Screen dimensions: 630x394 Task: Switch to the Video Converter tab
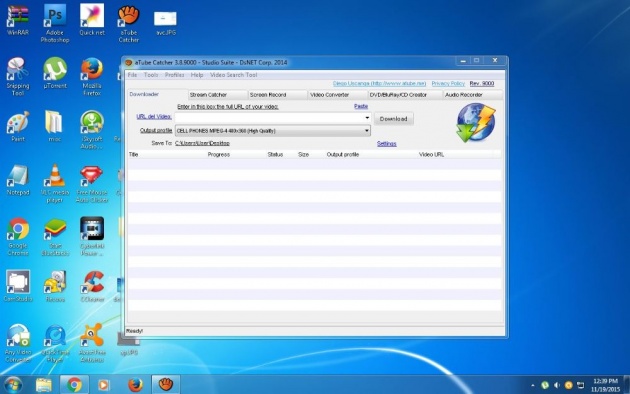(x=338, y=95)
